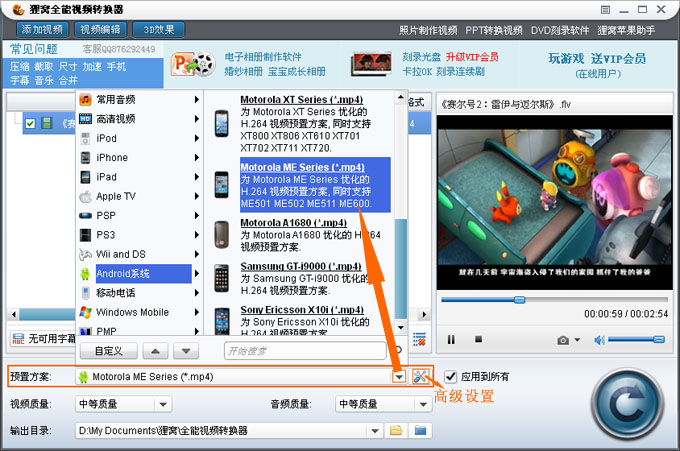Click Motorola ME Series phone icon

point(222,185)
